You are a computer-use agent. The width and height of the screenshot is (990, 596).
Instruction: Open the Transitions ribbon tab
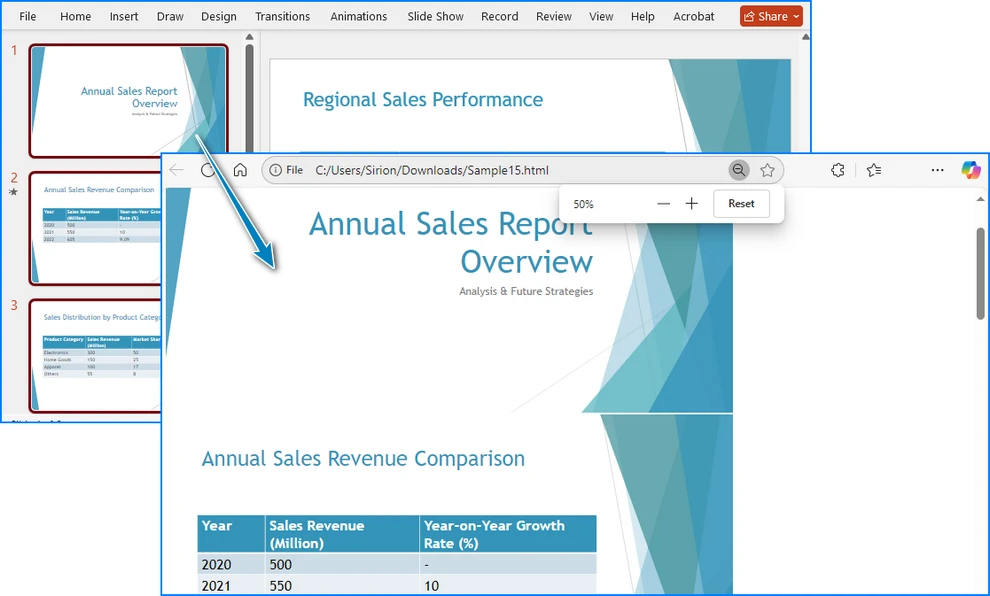click(x=283, y=16)
